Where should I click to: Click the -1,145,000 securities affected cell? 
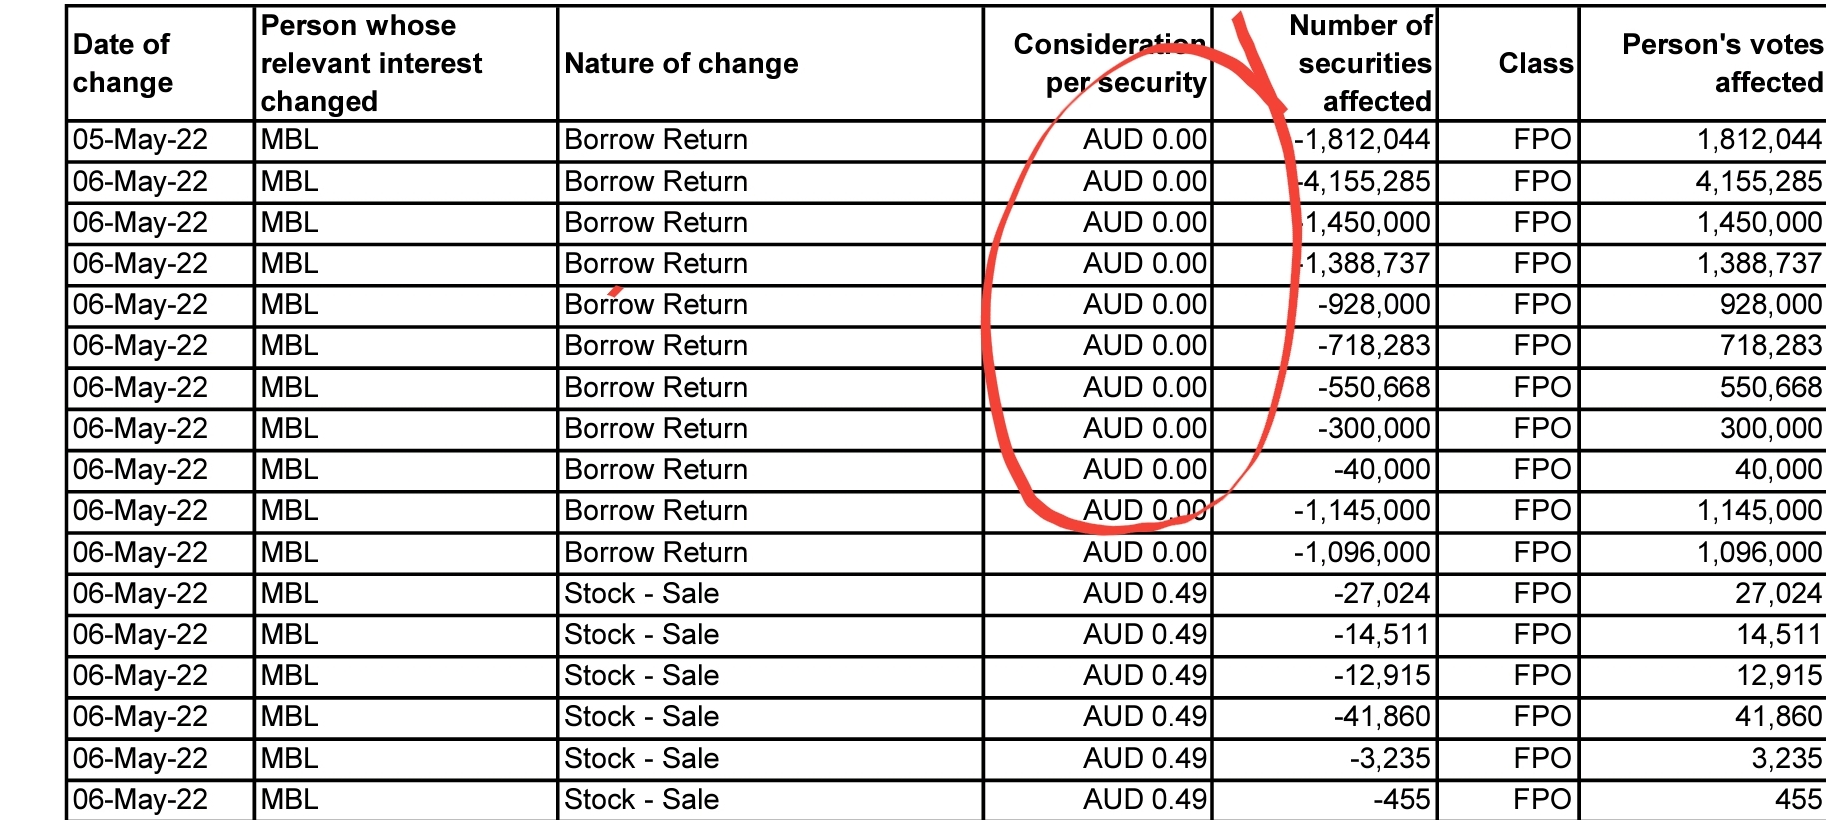[1361, 511]
